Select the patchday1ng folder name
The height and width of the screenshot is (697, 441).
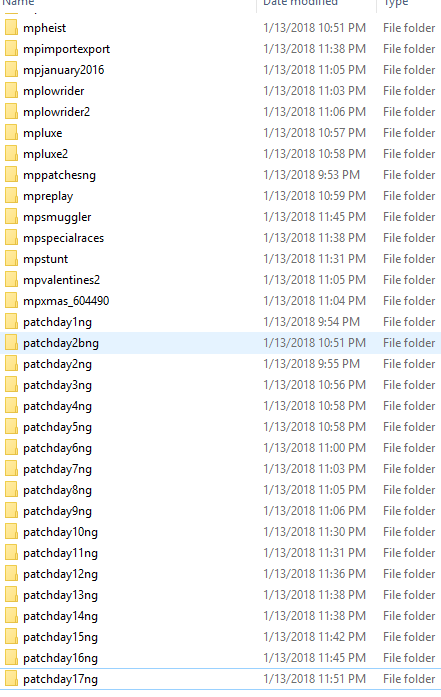57,322
